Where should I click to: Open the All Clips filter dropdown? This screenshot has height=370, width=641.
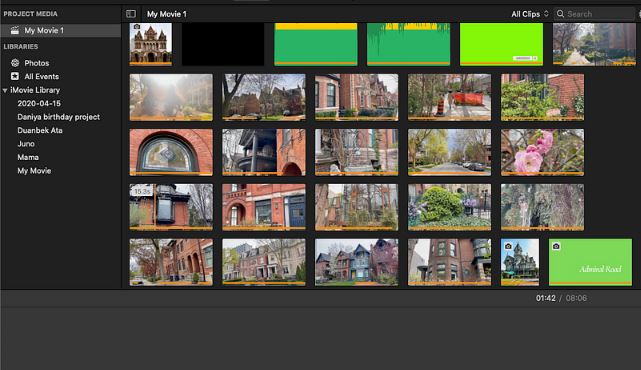click(530, 14)
